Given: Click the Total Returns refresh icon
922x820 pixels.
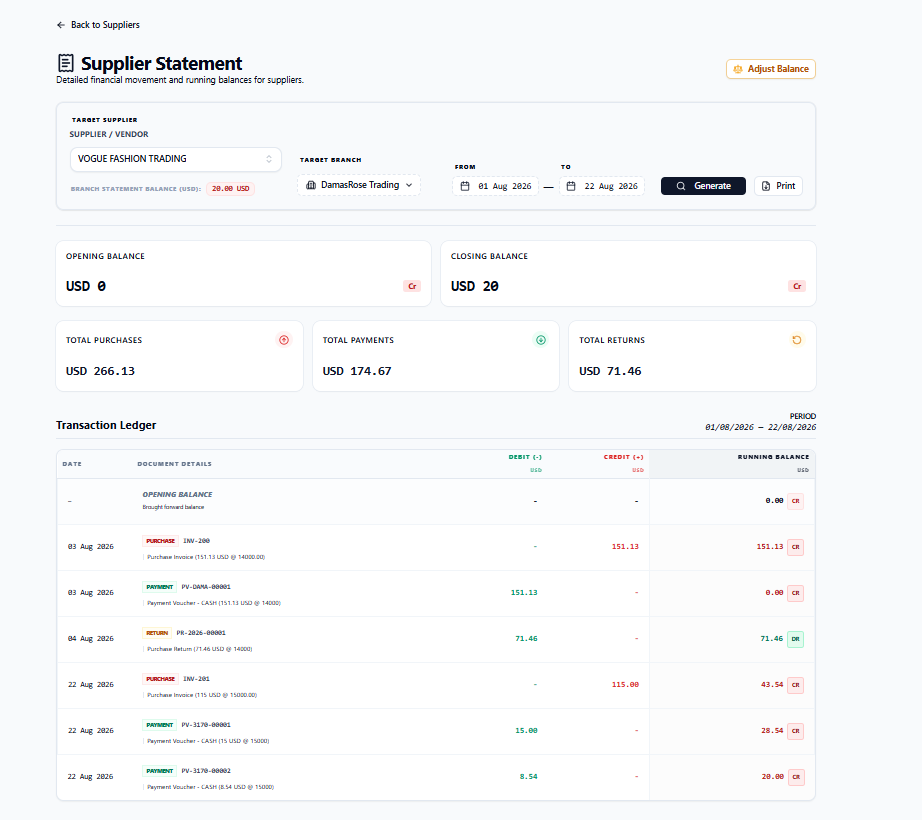Looking at the screenshot, I should coord(797,340).
